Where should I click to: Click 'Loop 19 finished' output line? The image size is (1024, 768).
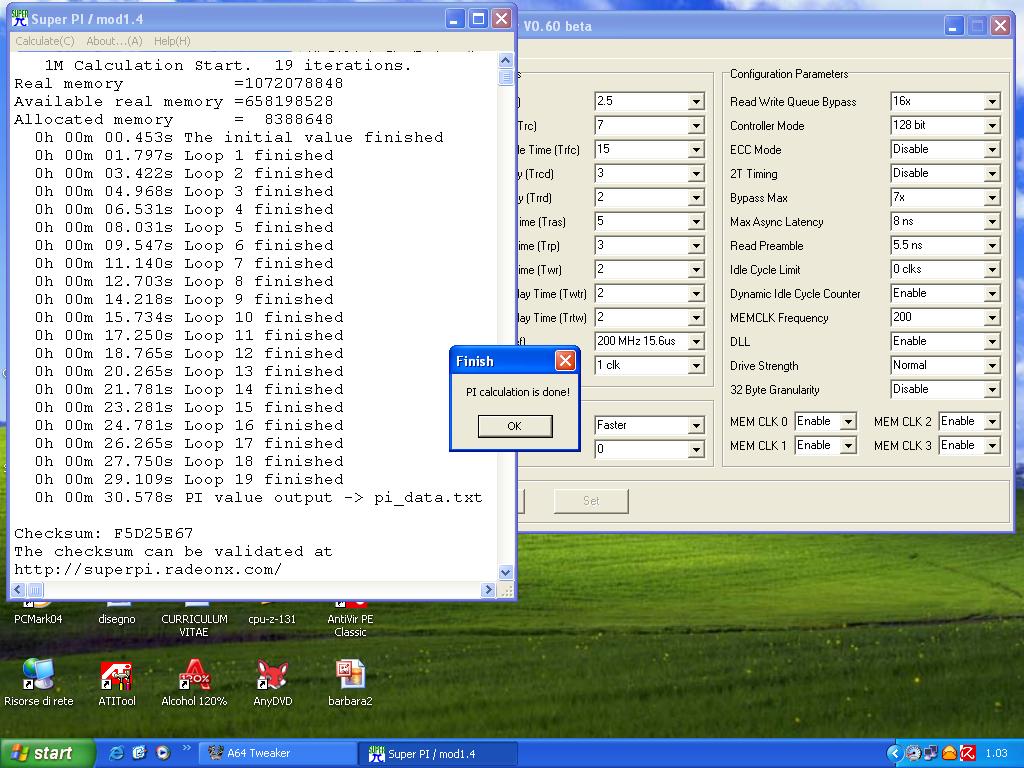[x=189, y=480]
